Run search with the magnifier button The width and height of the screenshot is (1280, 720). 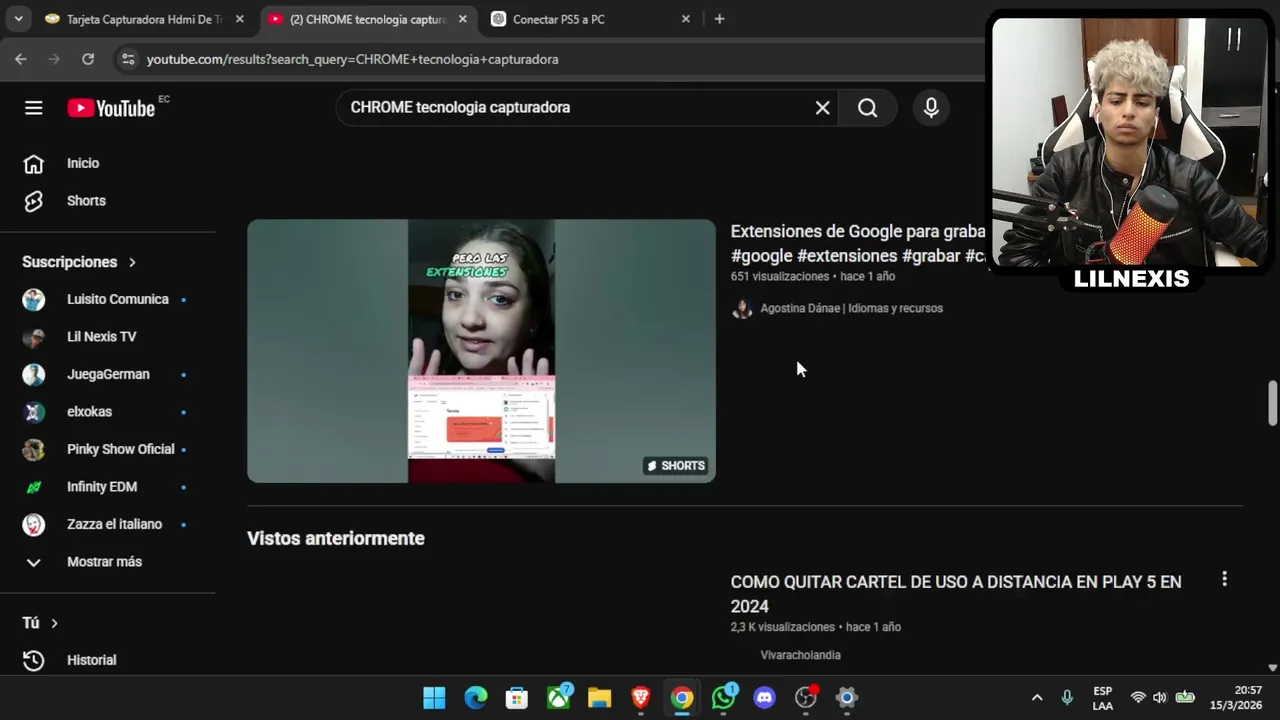pos(867,108)
